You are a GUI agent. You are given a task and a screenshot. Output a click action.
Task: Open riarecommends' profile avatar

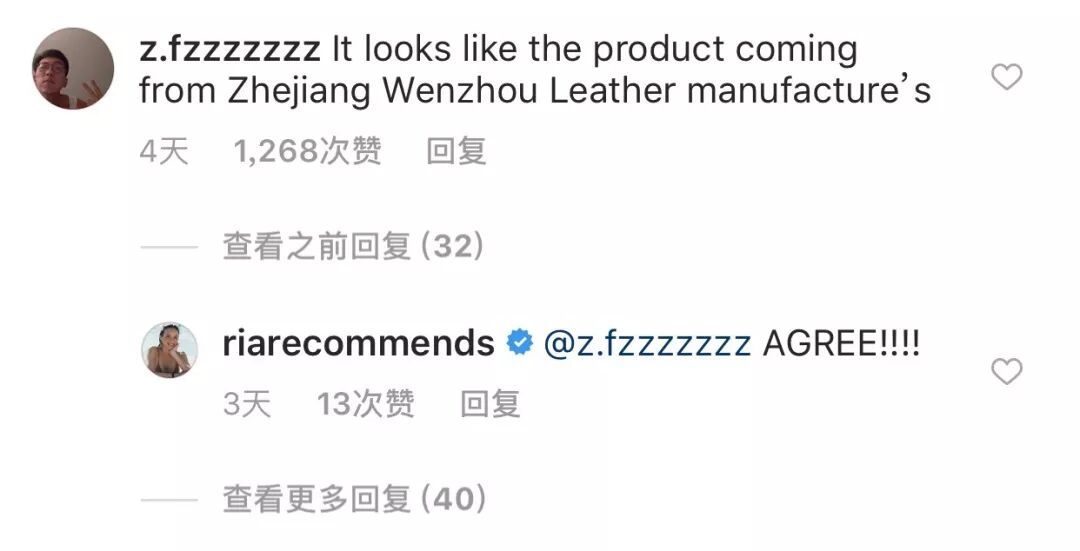pos(169,350)
